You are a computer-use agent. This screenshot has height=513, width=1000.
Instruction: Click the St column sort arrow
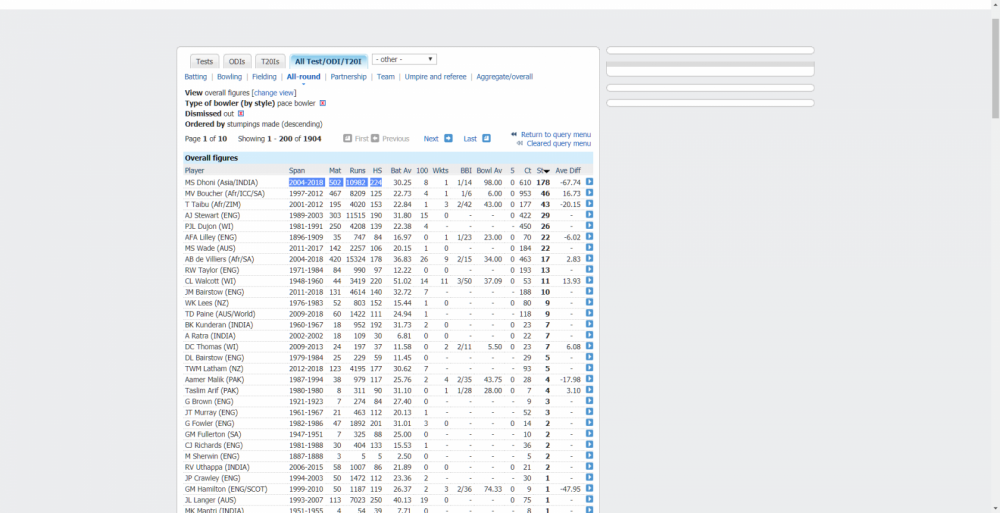pos(547,171)
